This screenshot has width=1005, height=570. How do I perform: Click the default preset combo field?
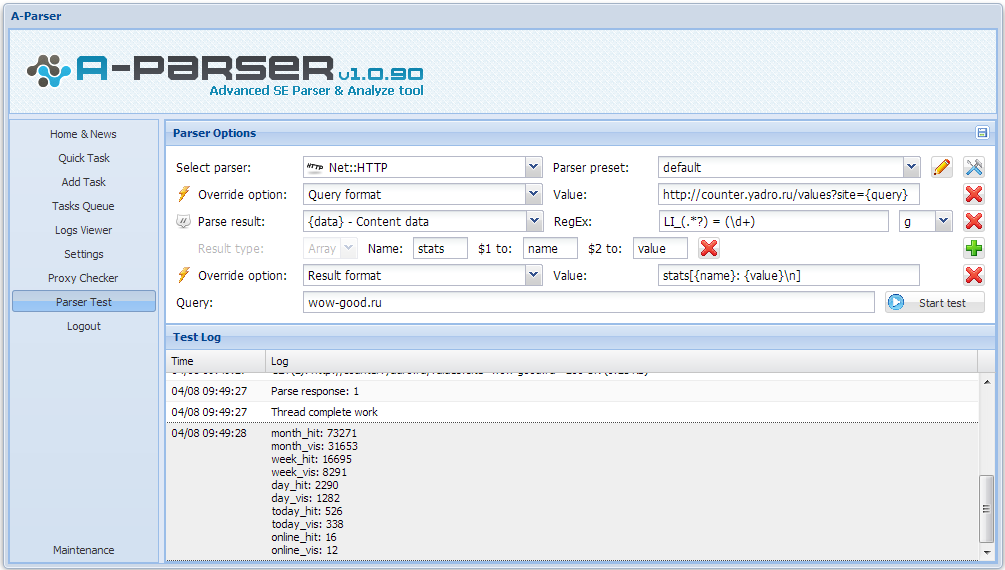[781, 167]
